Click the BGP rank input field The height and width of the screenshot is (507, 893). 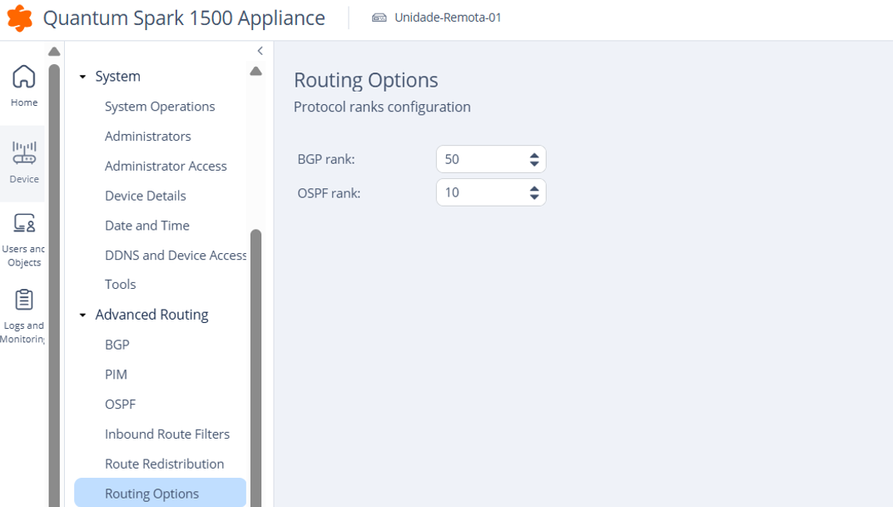point(480,159)
